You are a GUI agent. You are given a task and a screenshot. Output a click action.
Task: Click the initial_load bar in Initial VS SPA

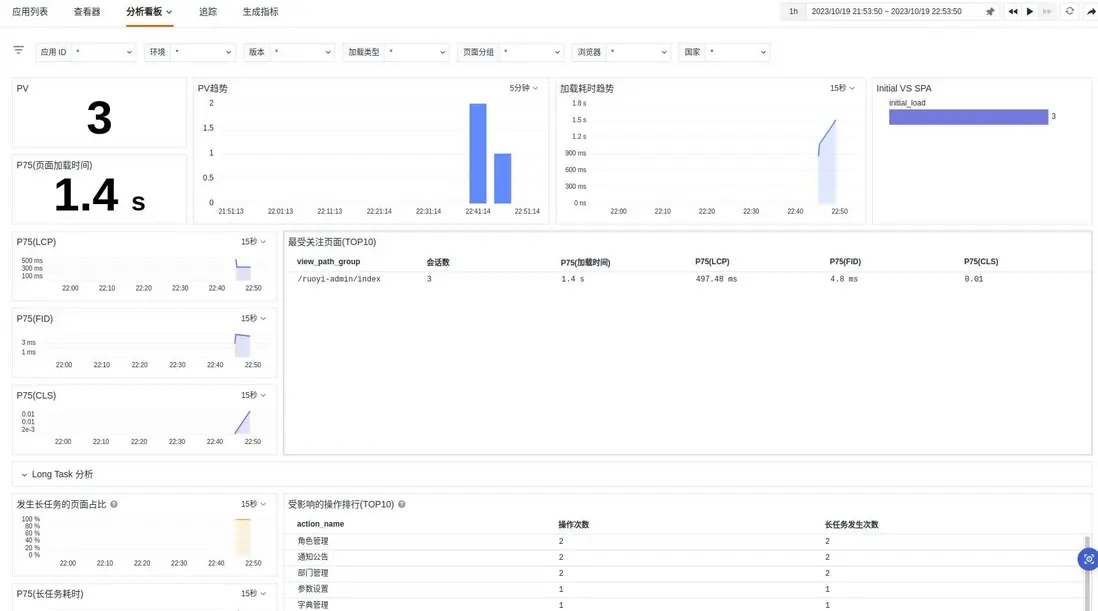[x=968, y=117]
